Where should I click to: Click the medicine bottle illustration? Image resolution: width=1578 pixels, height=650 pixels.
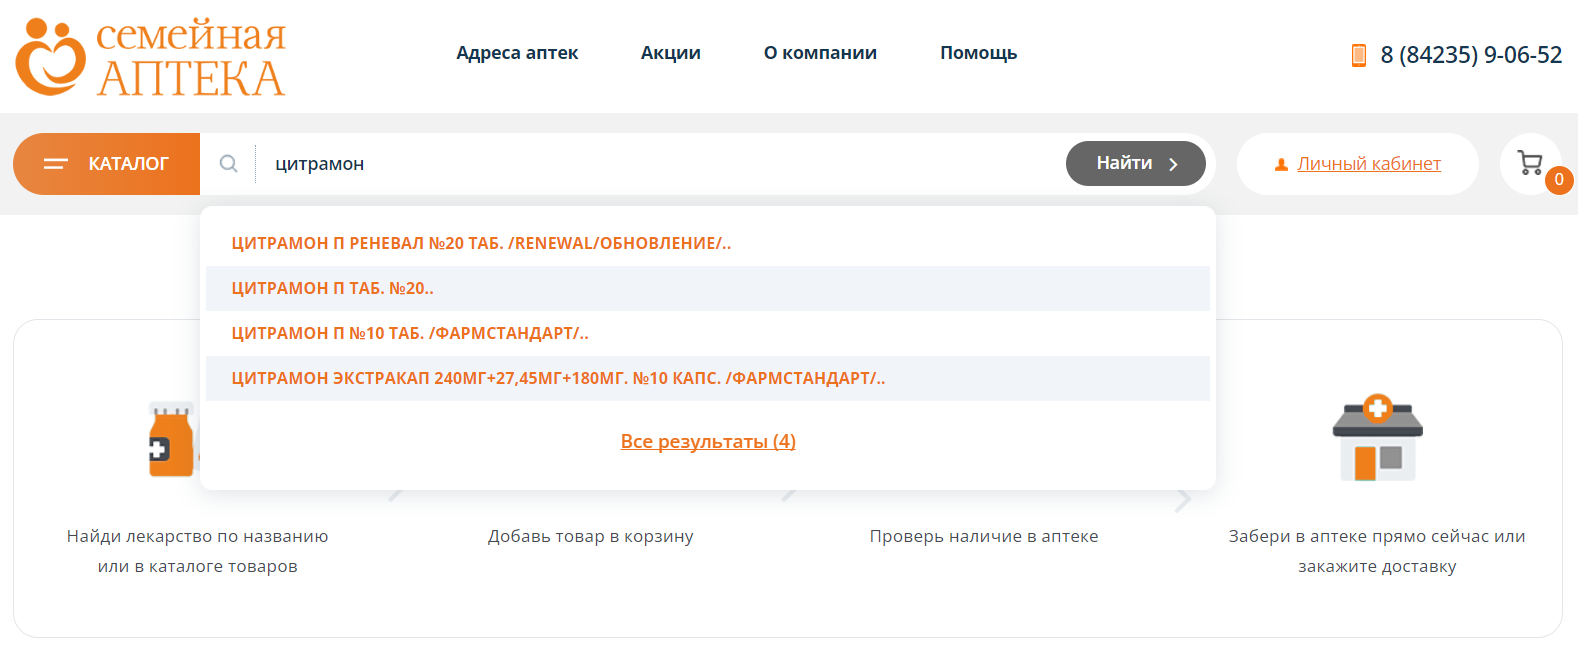(171, 441)
